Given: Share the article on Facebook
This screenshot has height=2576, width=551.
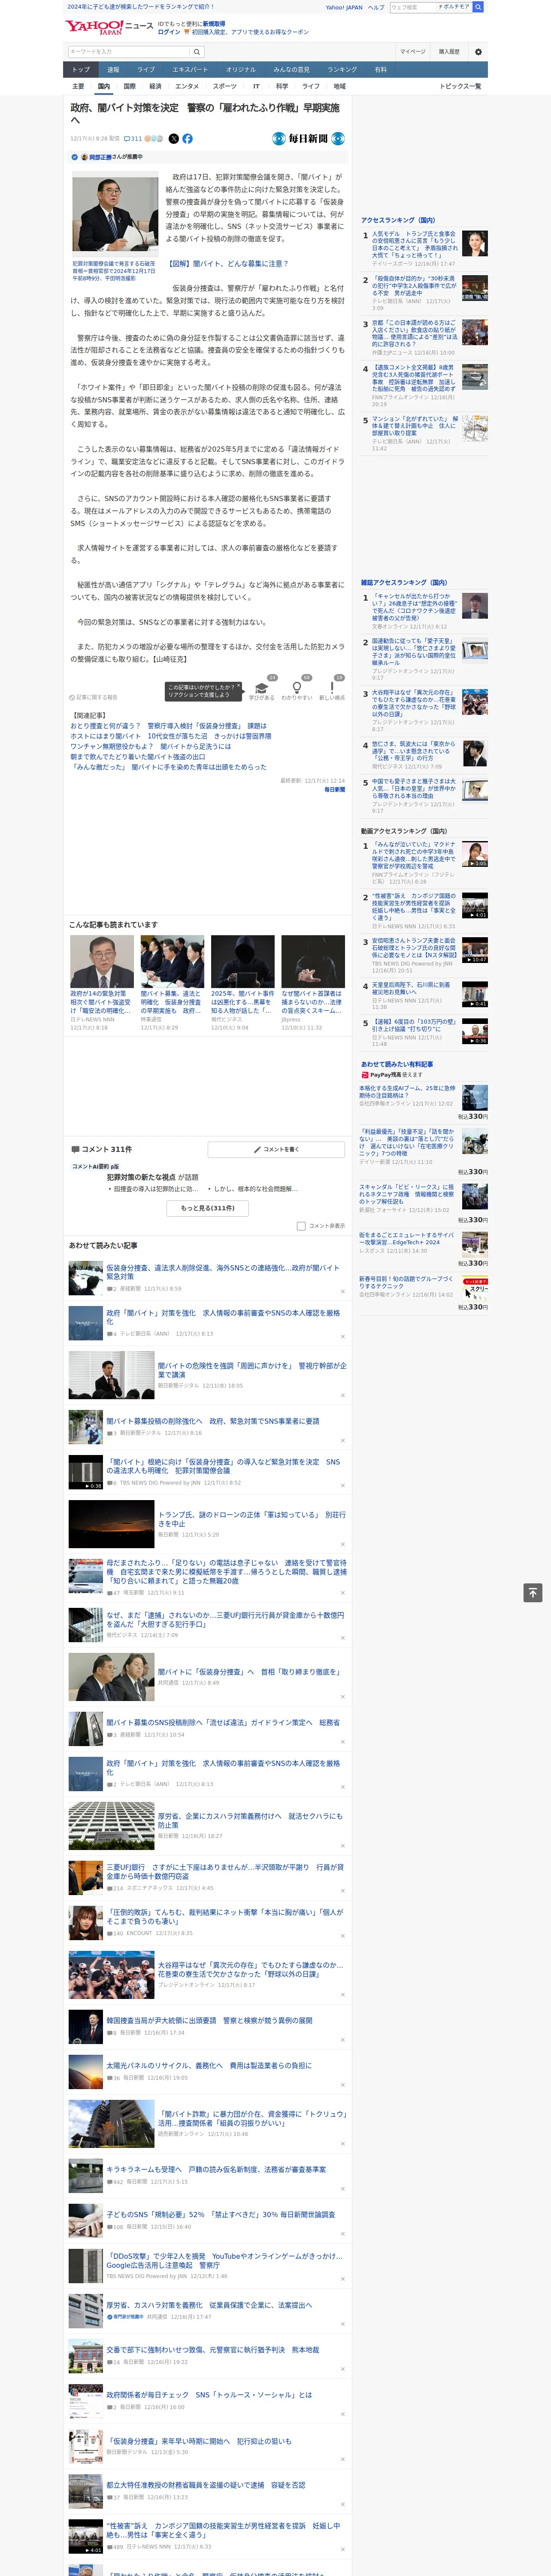Looking at the screenshot, I should click(x=187, y=139).
